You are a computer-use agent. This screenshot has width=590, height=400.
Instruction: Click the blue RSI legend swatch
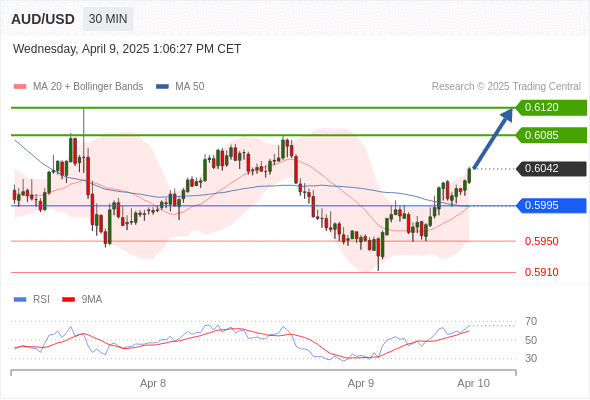(x=20, y=300)
